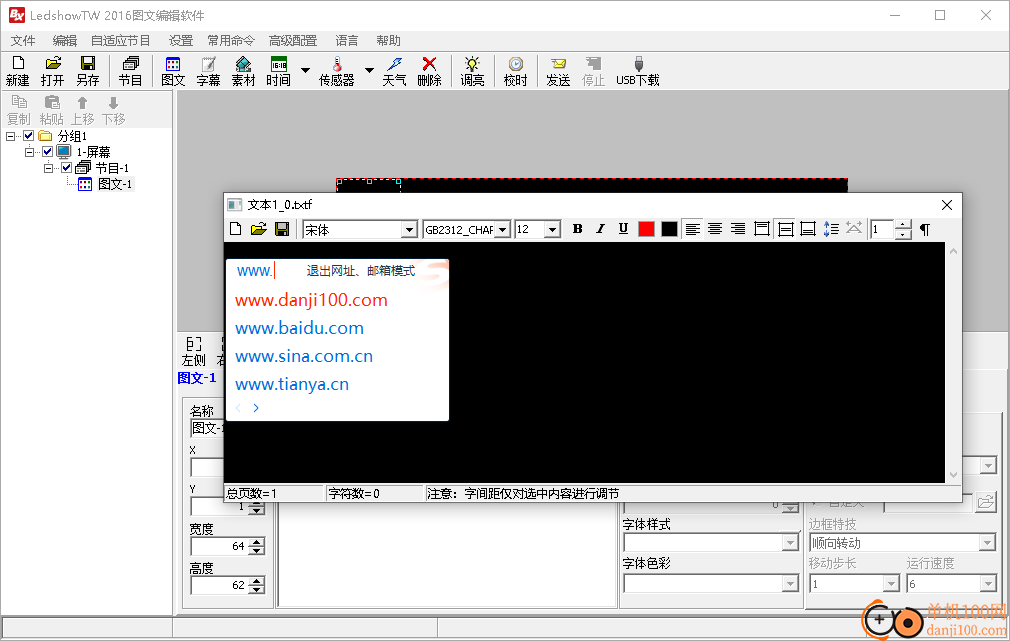Click the new document icon in text editor
This screenshot has width=1010, height=641.
click(236, 229)
